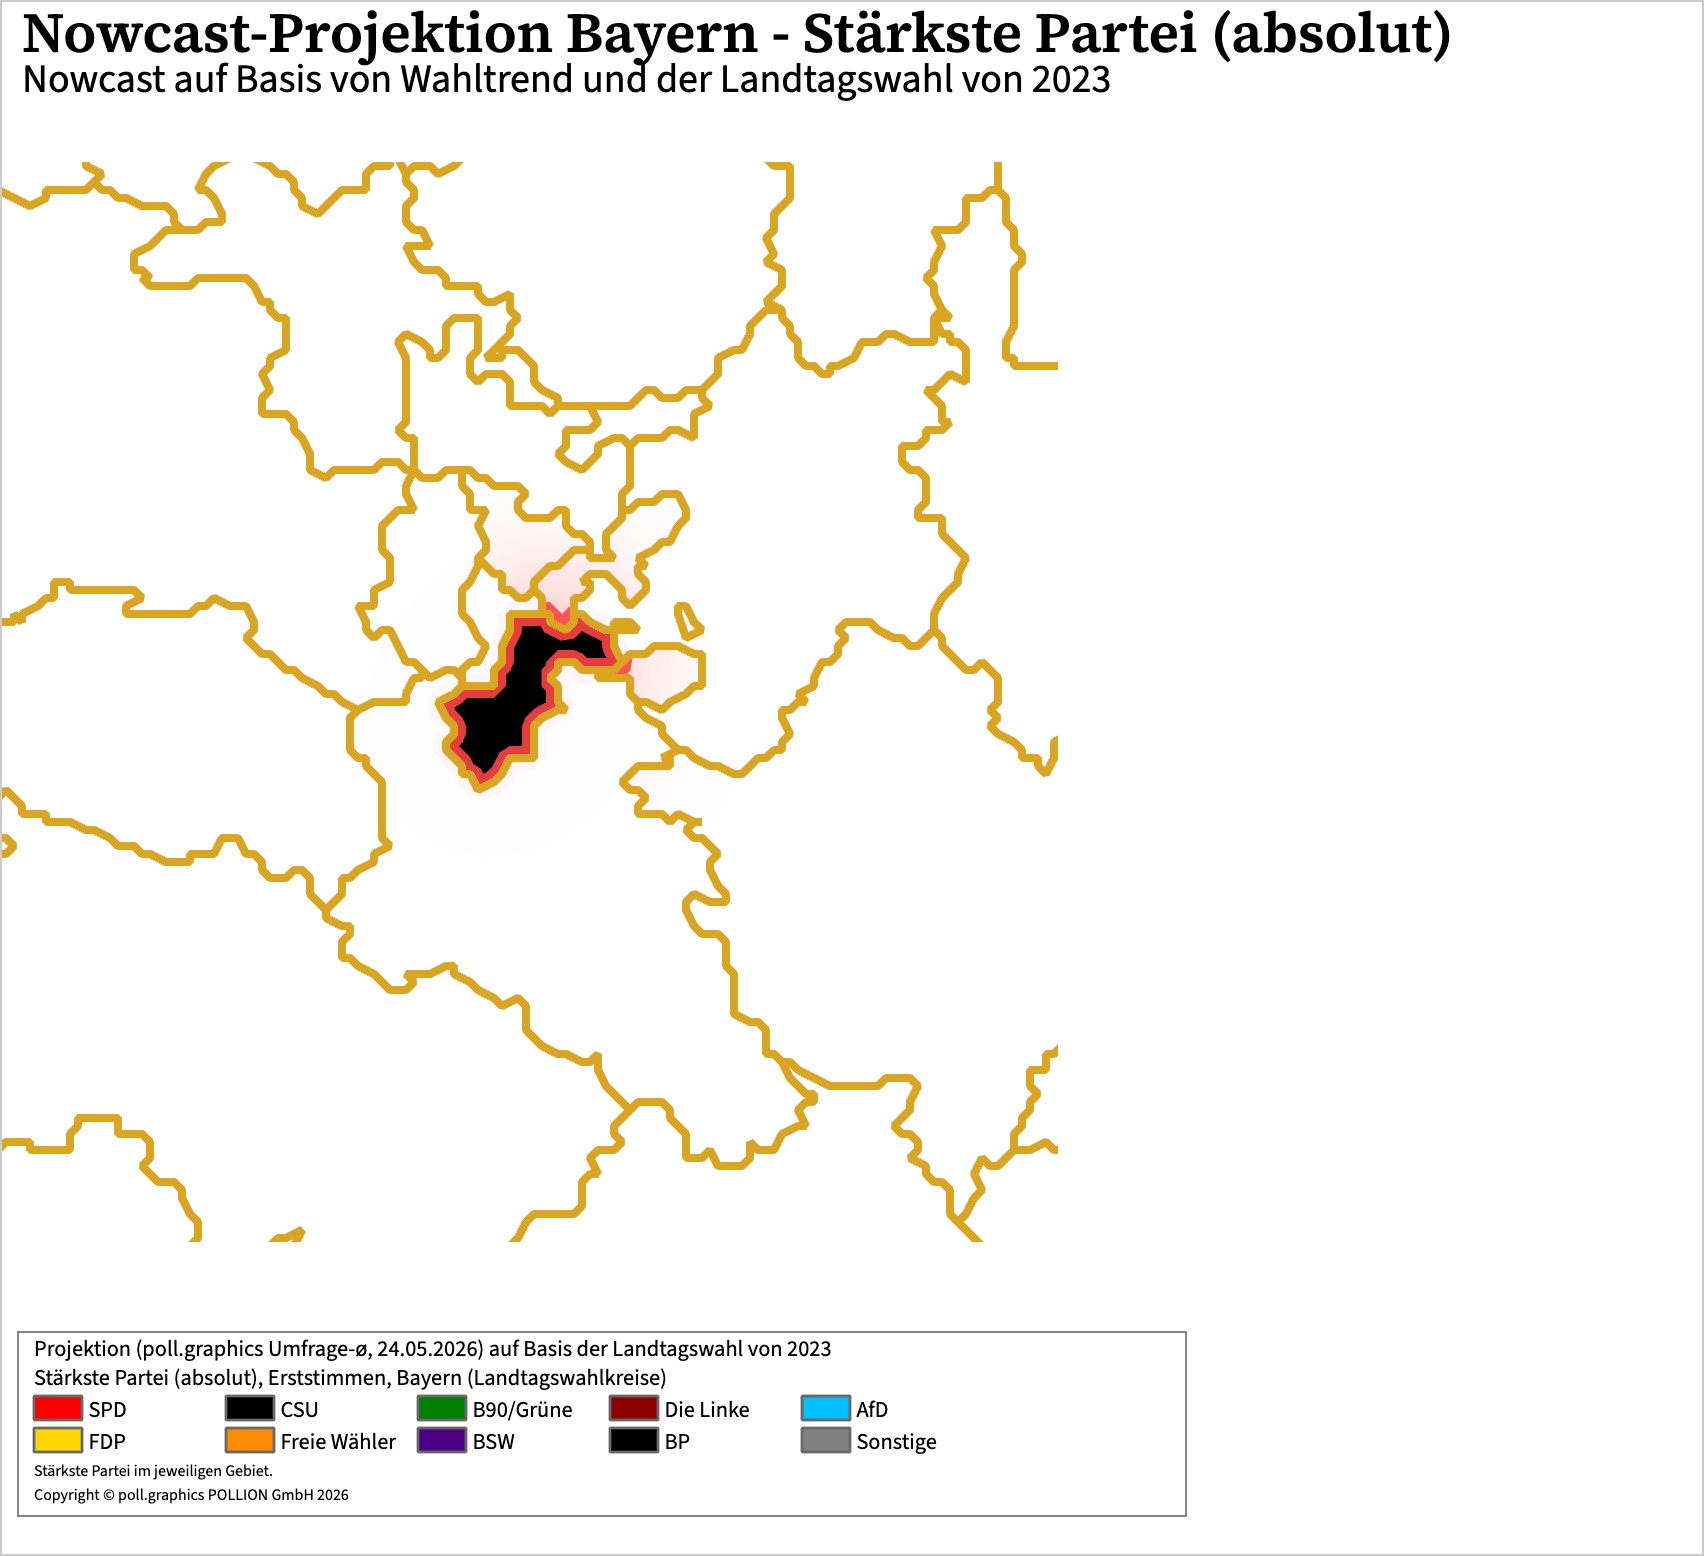Click the title "Nowcast-Projektion Bayern - Stärkste Partei (absolut)"
The image size is (1704, 1556).
pyautogui.click(x=736, y=33)
